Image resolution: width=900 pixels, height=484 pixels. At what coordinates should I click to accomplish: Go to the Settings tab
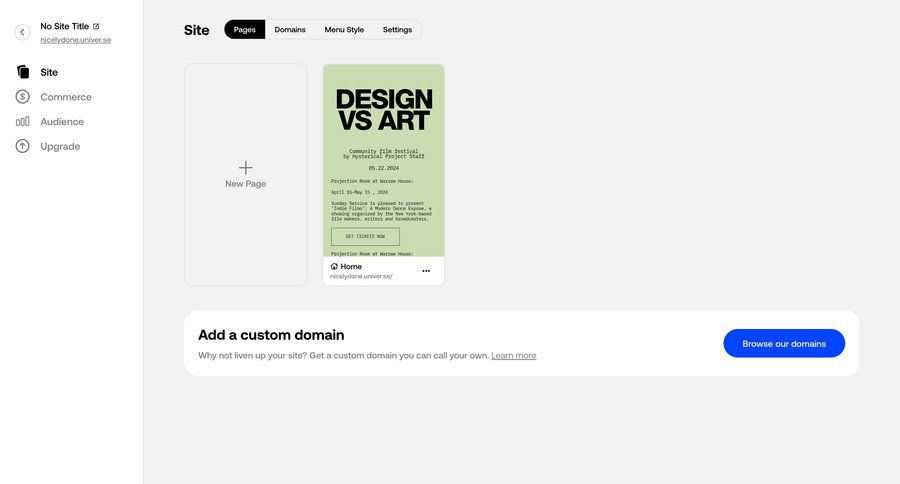point(397,30)
